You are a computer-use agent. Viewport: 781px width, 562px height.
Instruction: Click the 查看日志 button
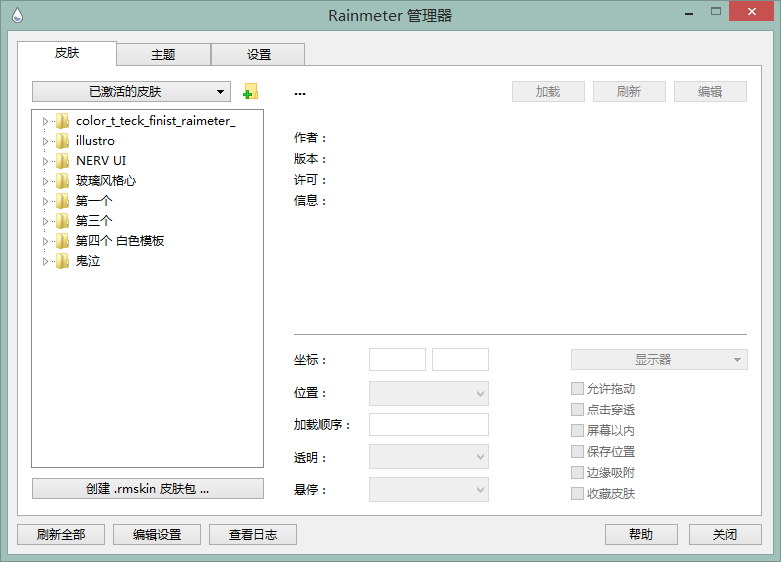253,535
